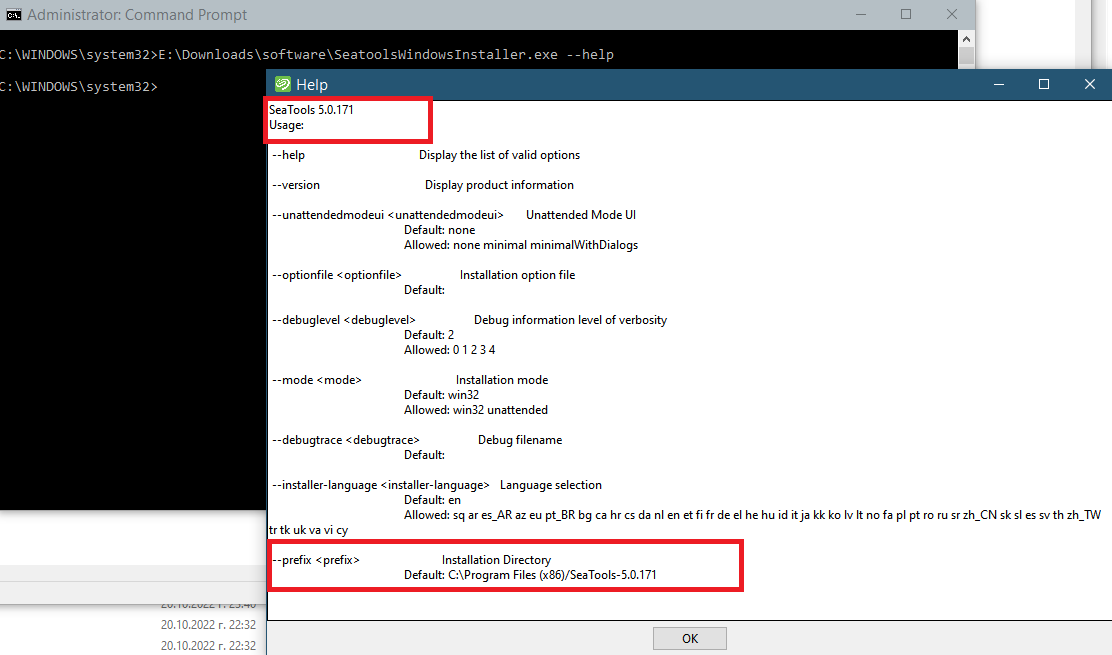
Task: Click 'Debug filename' description
Action: click(x=520, y=440)
